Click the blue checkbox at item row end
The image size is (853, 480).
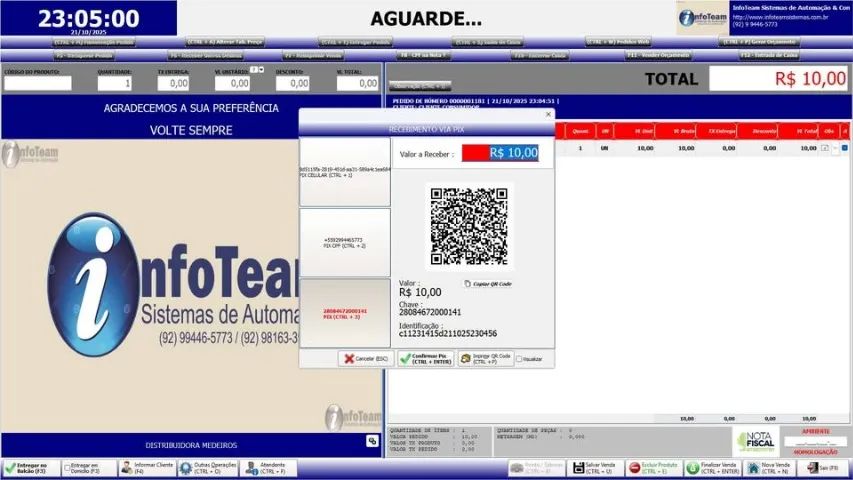tap(845, 147)
